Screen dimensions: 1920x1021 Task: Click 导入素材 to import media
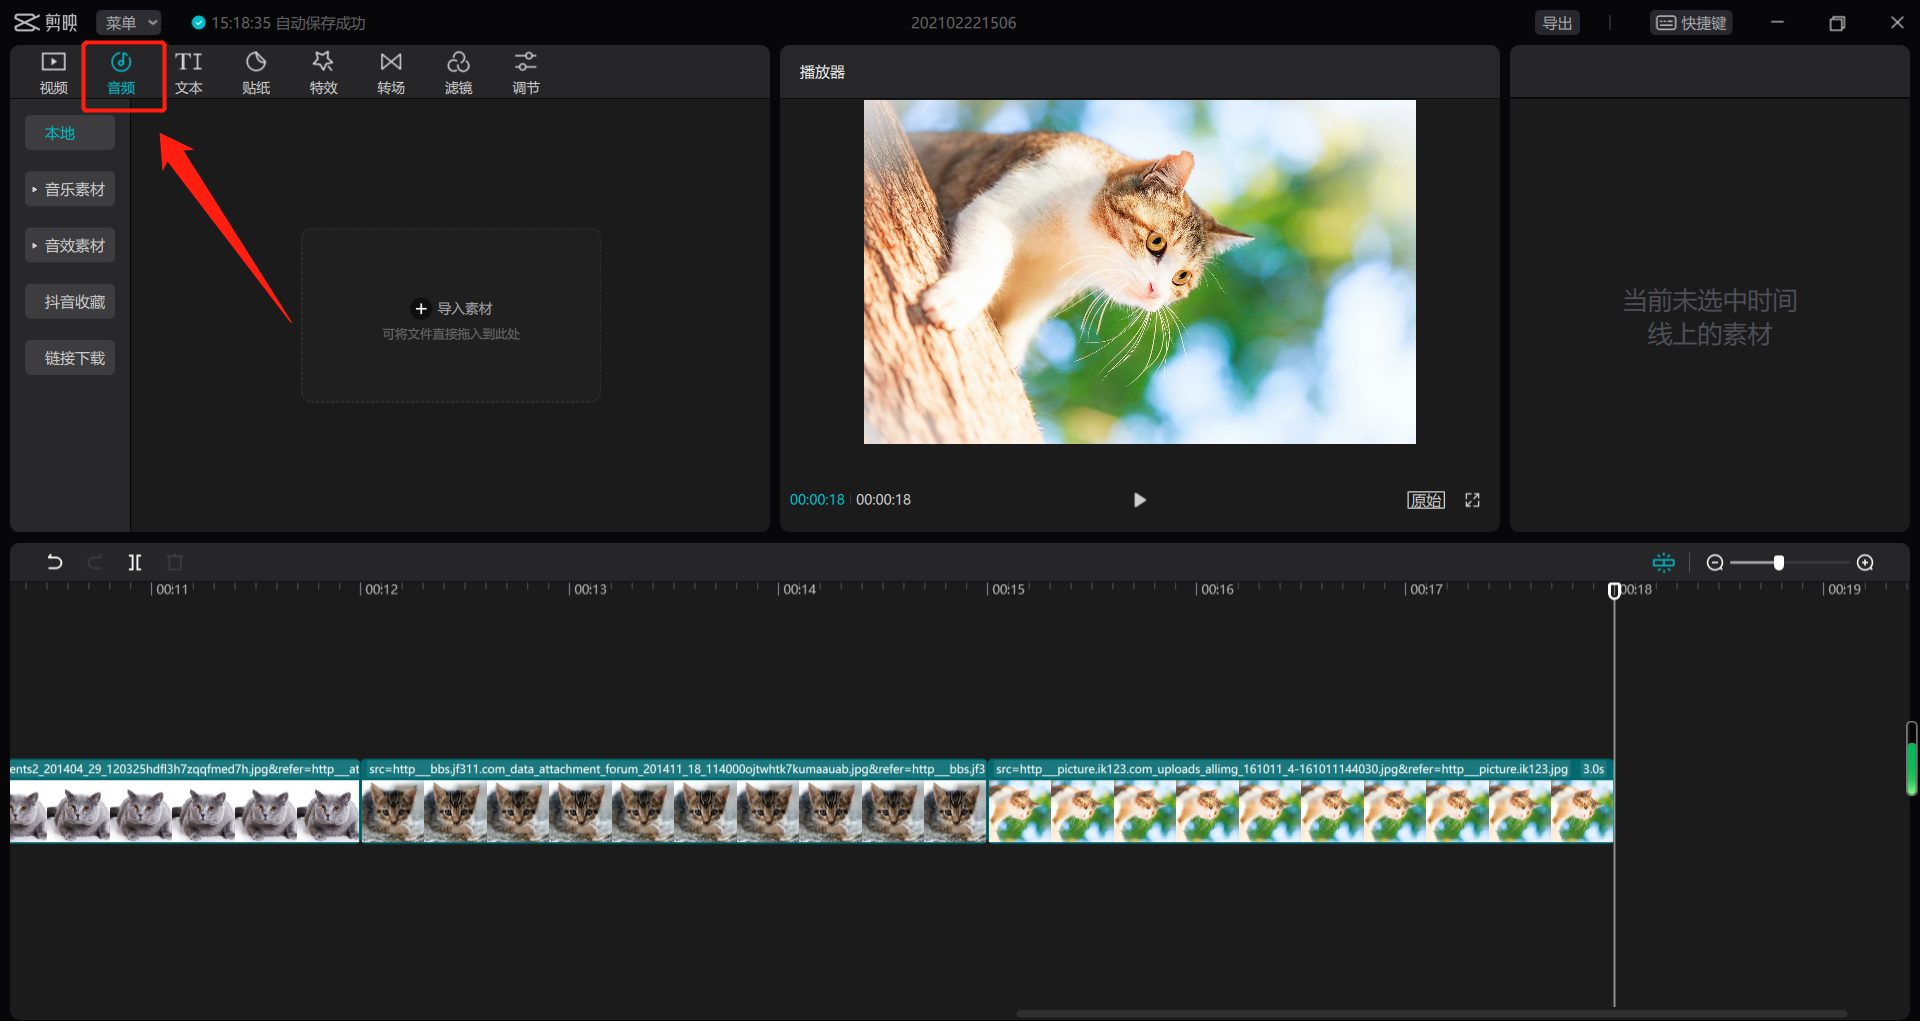pos(452,309)
